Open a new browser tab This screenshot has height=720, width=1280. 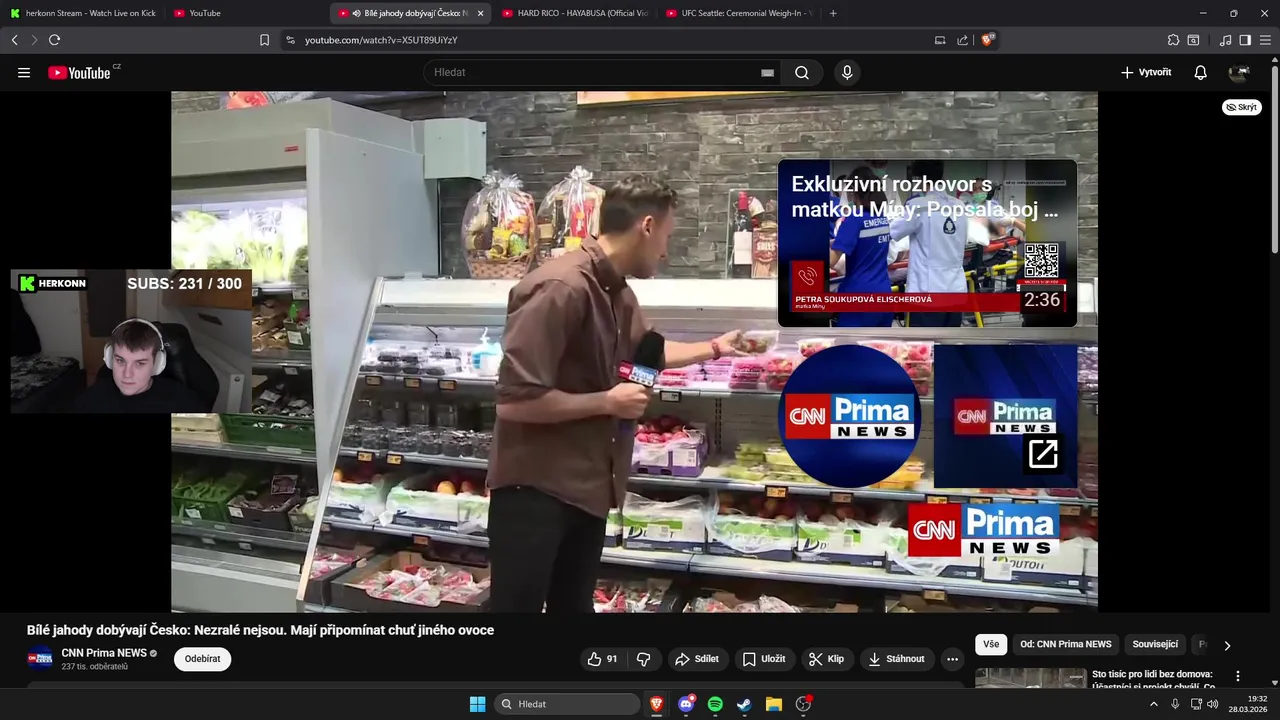[x=833, y=13]
